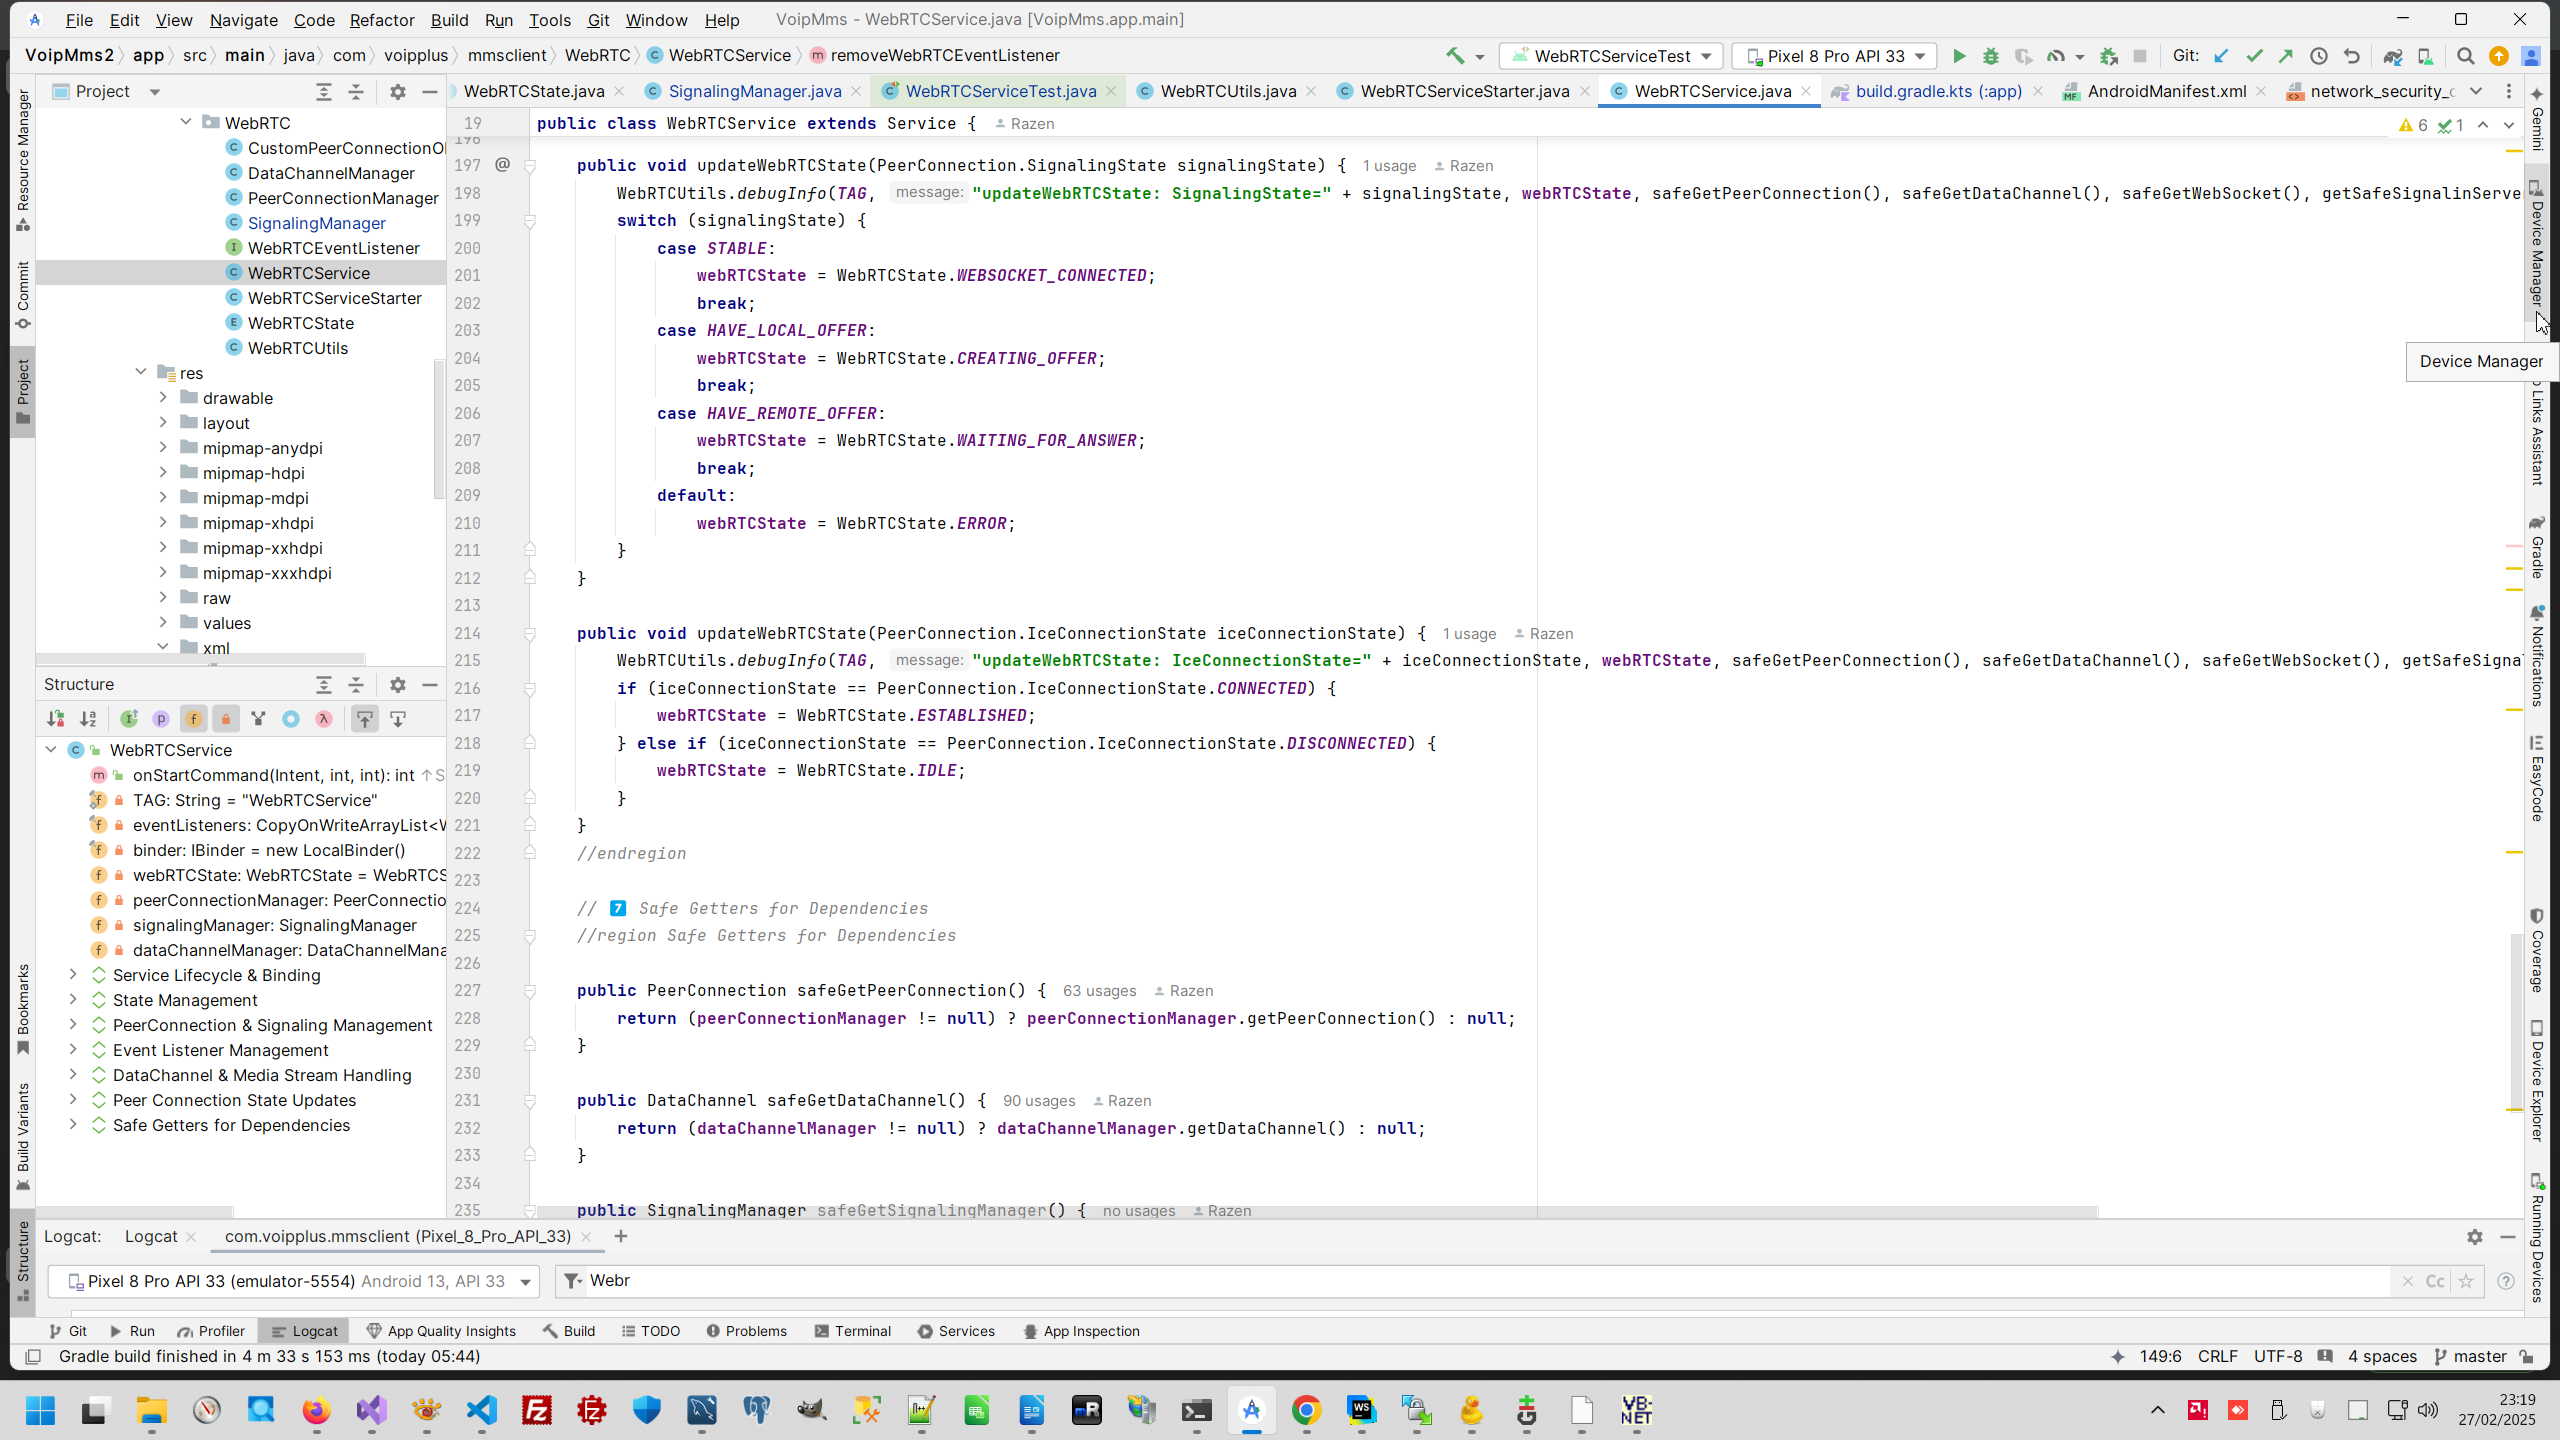
Task: Toggle Show Lambdas filter in Structure
Action: coord(323,719)
